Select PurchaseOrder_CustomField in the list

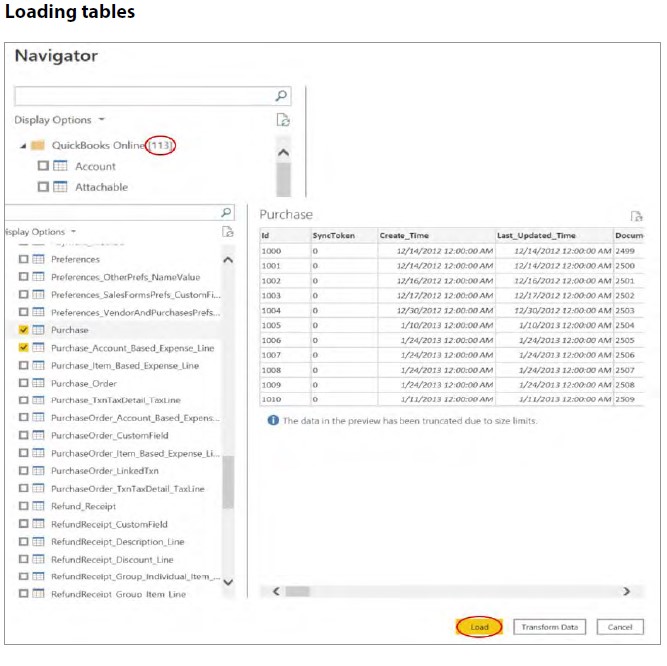click(109, 436)
